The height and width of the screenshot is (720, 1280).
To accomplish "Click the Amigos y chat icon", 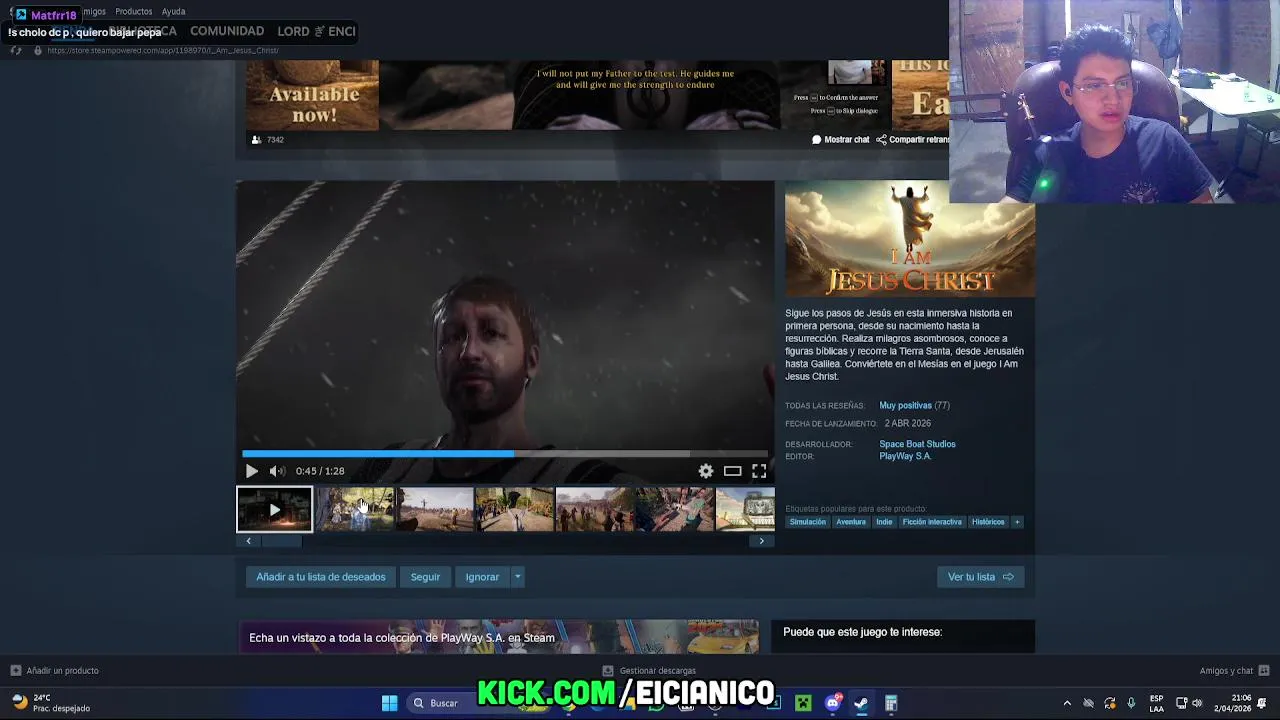I will pos(1264,671).
